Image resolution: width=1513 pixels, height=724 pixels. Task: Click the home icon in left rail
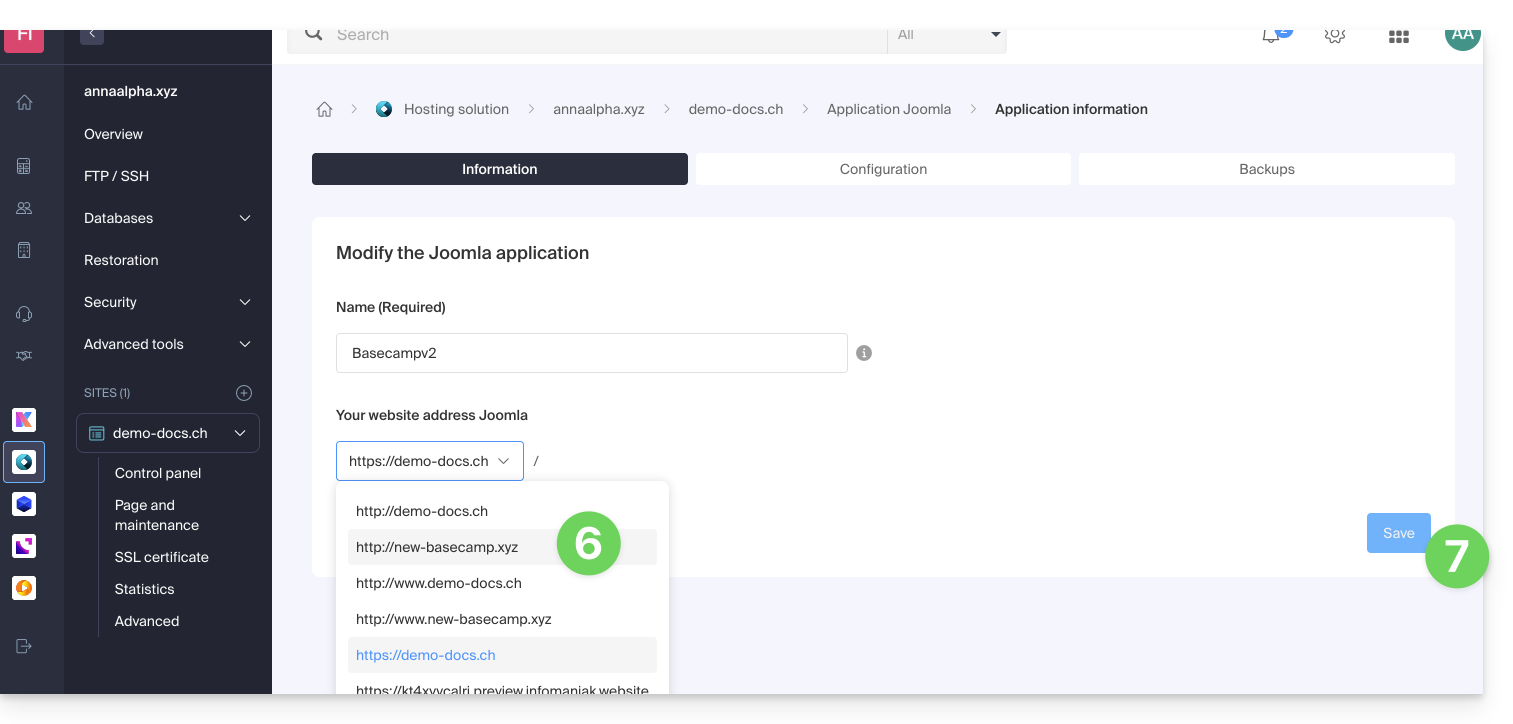coord(24,102)
